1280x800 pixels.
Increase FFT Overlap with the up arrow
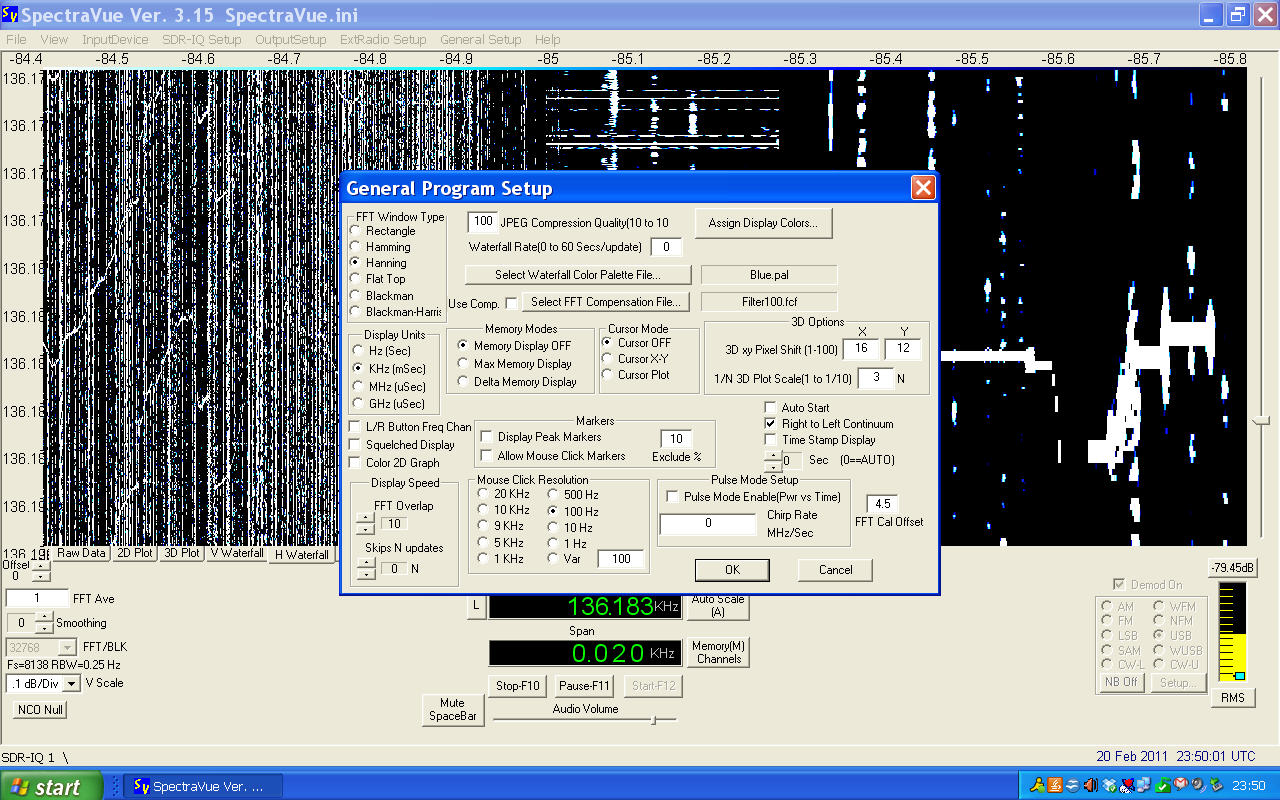(365, 518)
